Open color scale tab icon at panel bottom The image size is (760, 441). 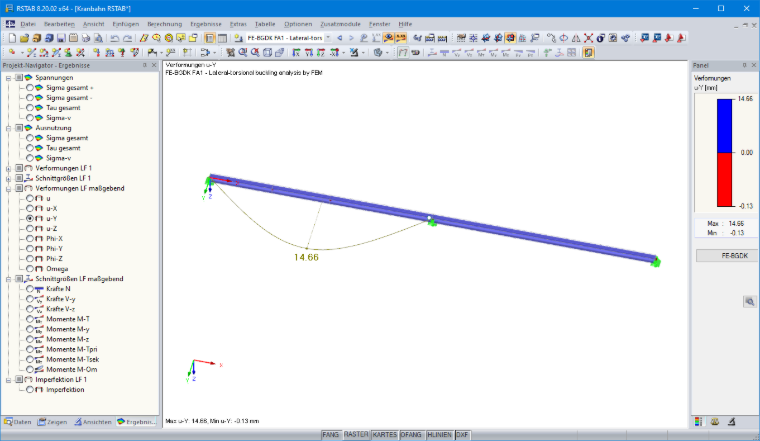[x=698, y=422]
